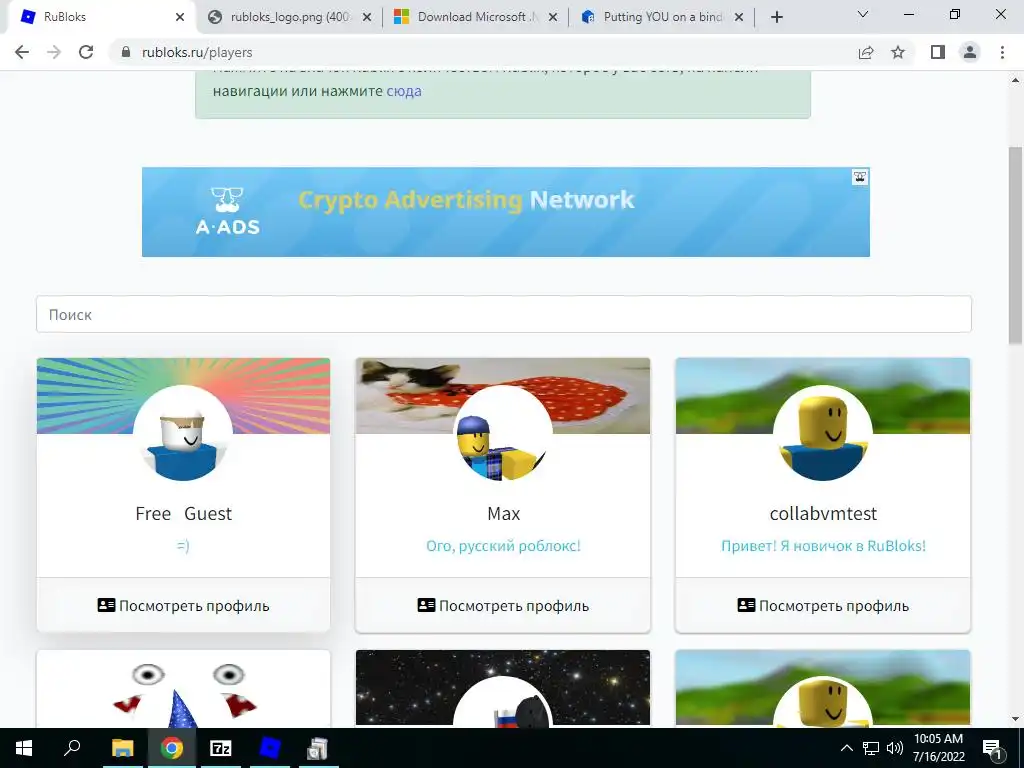Click the profile card icon beside Max's Посмотреть профиль
Image resolution: width=1024 pixels, height=768 pixels.
[426, 605]
